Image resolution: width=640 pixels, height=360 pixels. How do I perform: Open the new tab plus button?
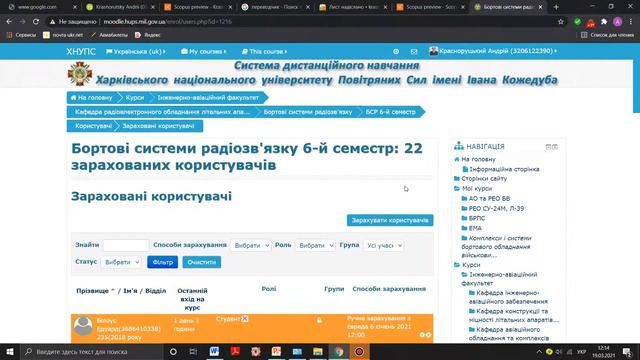click(556, 7)
